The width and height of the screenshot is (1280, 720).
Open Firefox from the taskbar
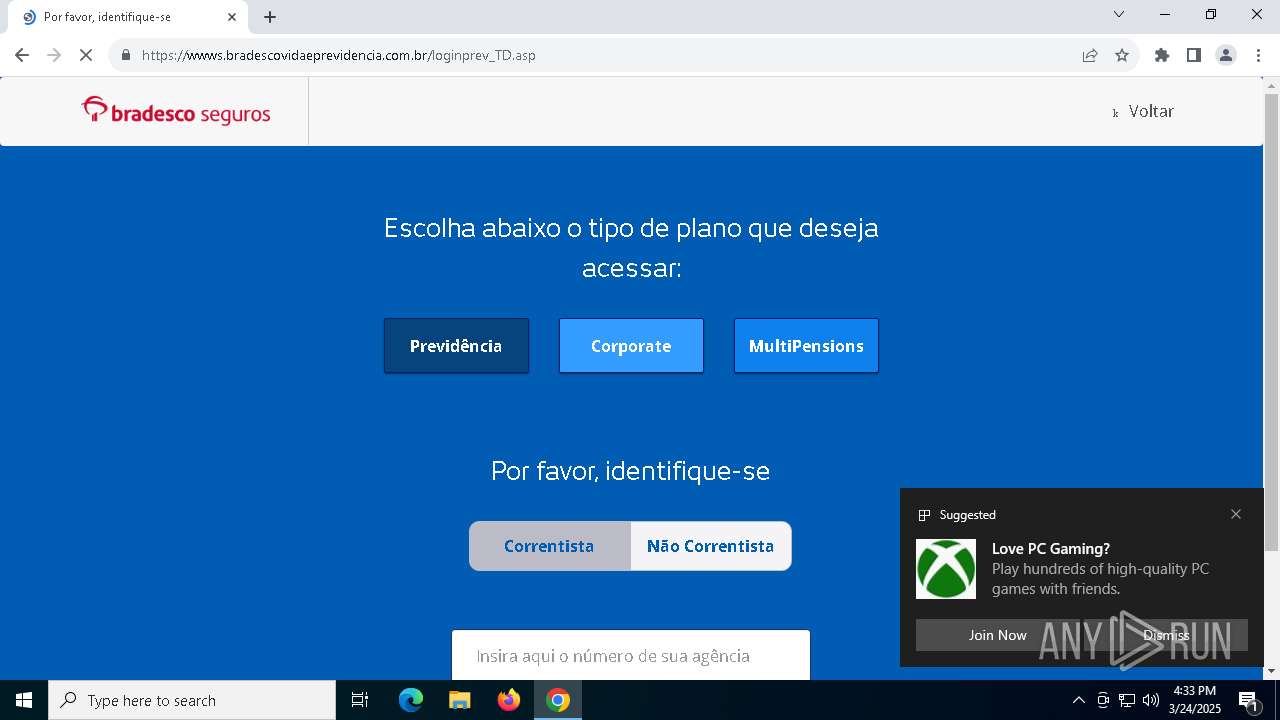click(509, 700)
